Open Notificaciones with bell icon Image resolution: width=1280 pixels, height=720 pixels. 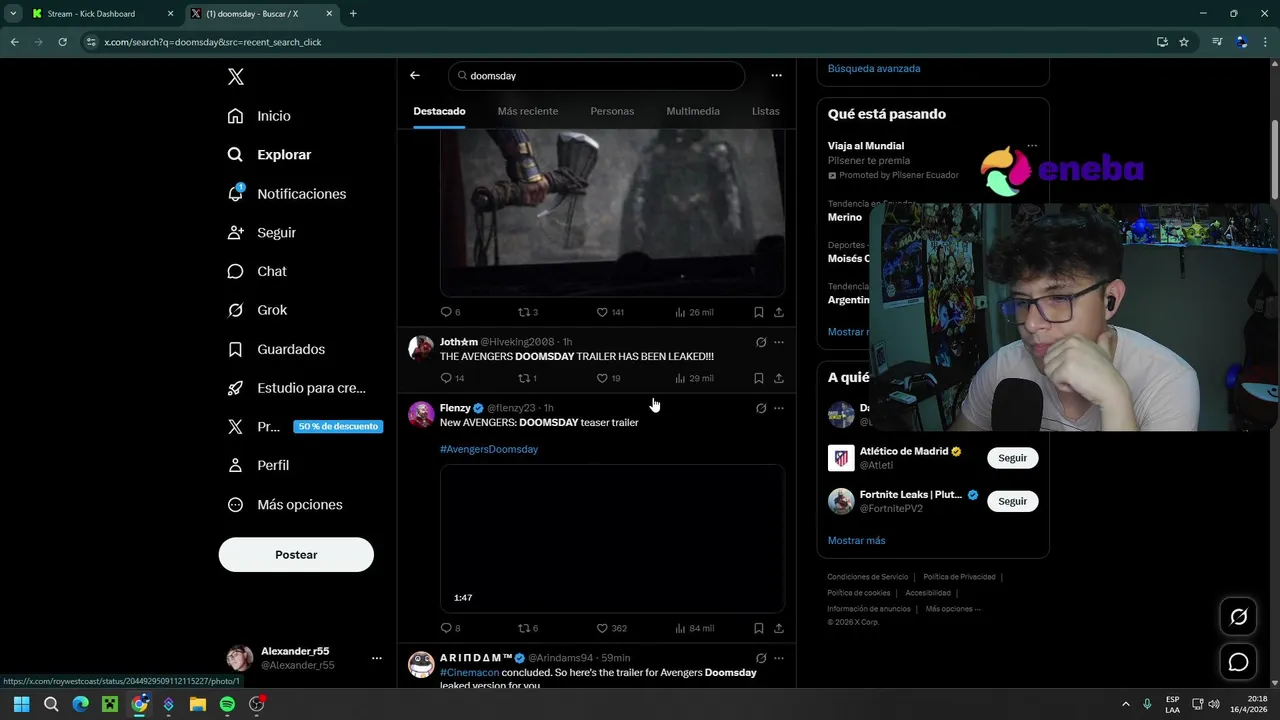tap(286, 194)
